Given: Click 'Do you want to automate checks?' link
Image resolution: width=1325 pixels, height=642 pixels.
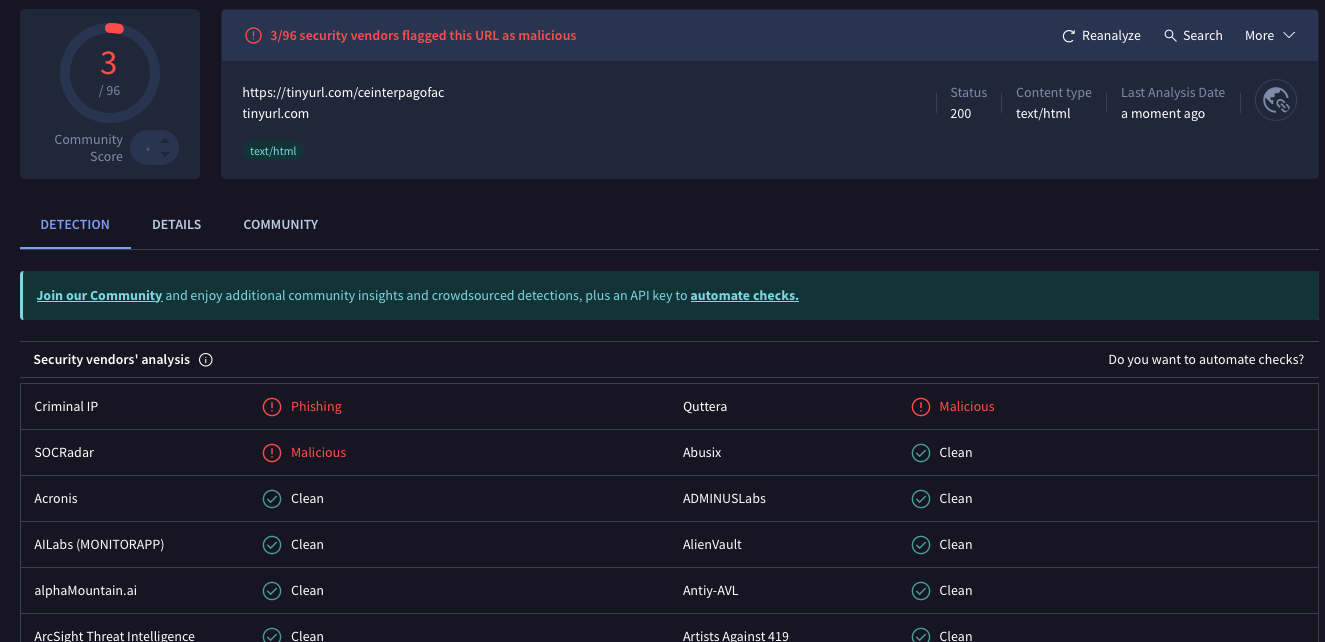Looking at the screenshot, I should 1206,360.
